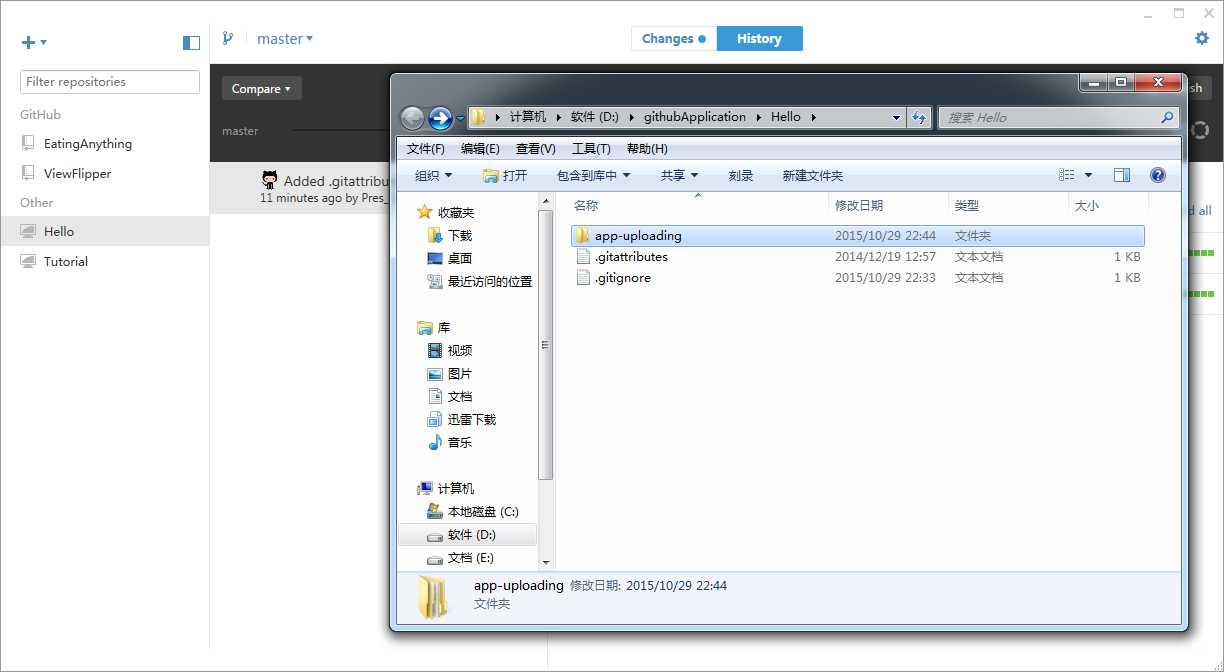Collapse the 收藏夹 favorites group
This screenshot has height=672, width=1224.
tap(445, 212)
